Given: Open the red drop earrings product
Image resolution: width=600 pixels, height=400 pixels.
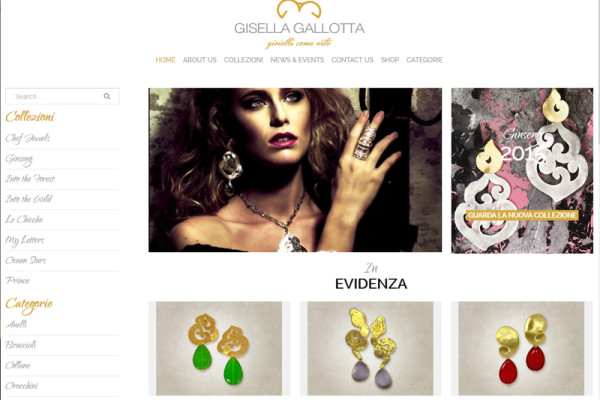Looking at the screenshot, I should tap(521, 348).
